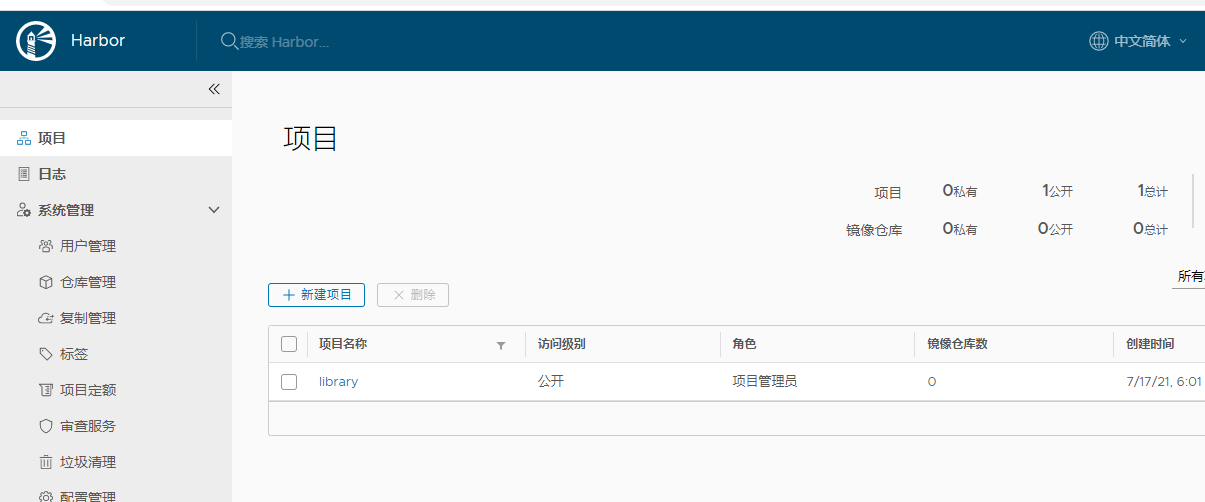Click the 镜像仓库 statistics label
The height and width of the screenshot is (502, 1205).
pyautogui.click(x=874, y=230)
